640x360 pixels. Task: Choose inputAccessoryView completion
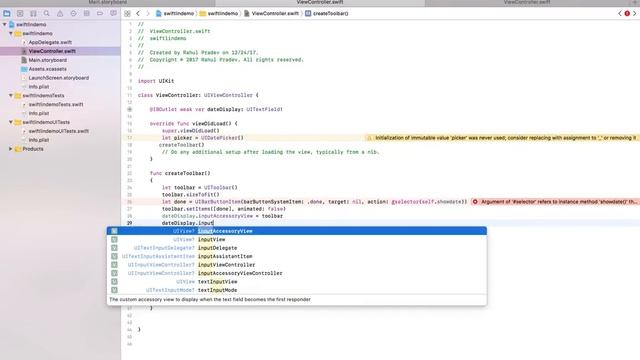click(297, 231)
